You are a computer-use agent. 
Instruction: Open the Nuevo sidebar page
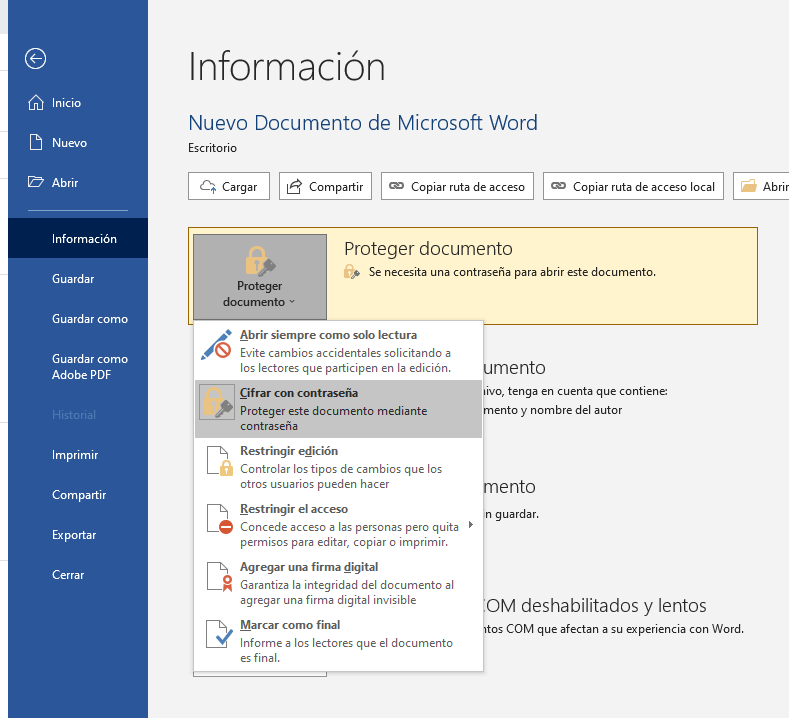coord(78,142)
